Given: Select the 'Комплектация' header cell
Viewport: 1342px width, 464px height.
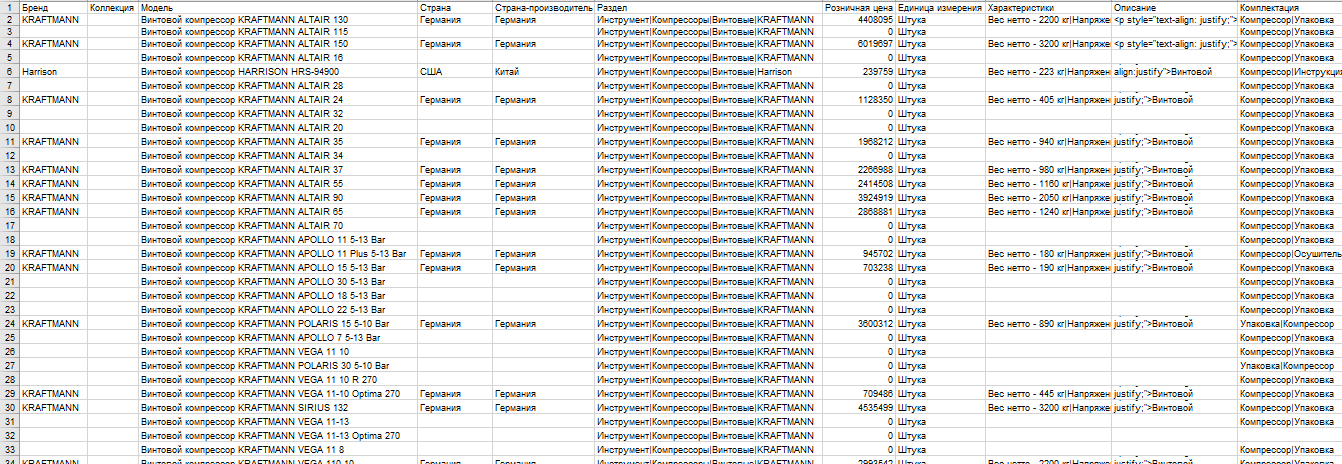Looking at the screenshot, I should [x=1290, y=7].
